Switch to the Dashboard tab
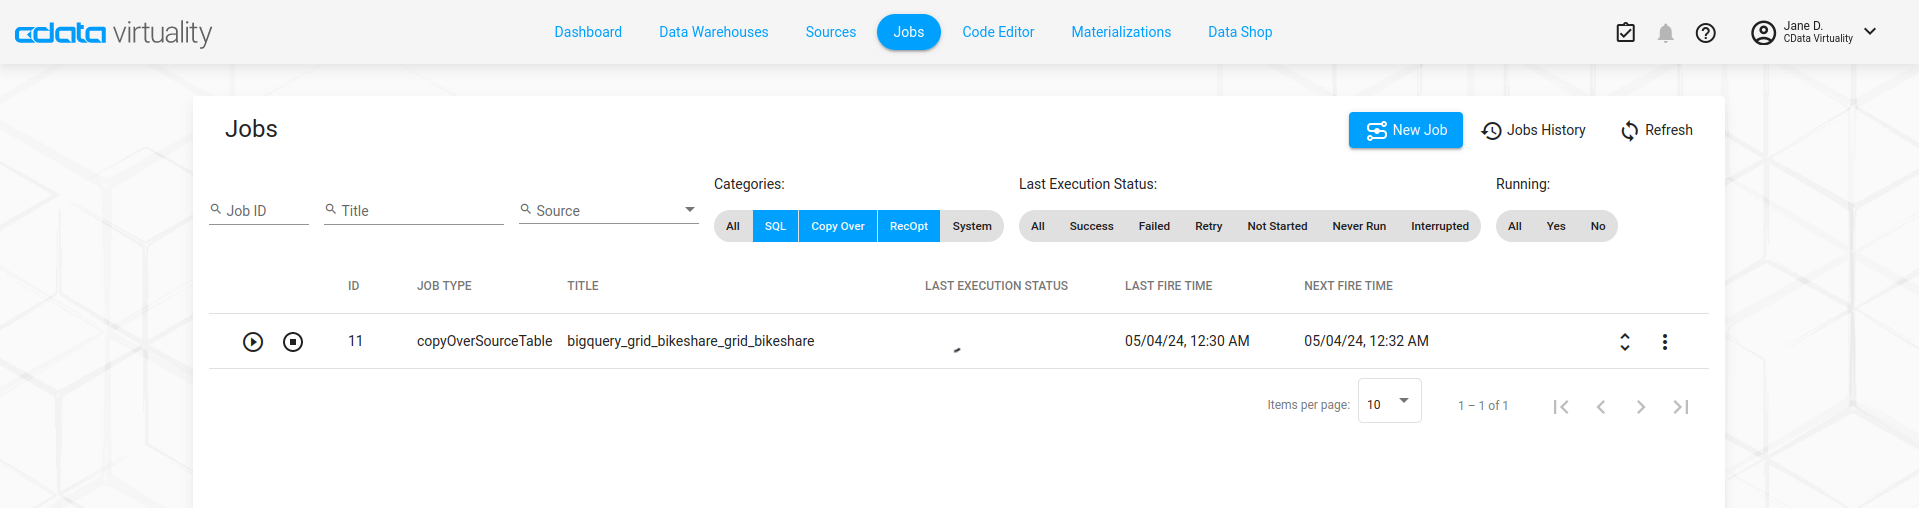 coord(588,32)
